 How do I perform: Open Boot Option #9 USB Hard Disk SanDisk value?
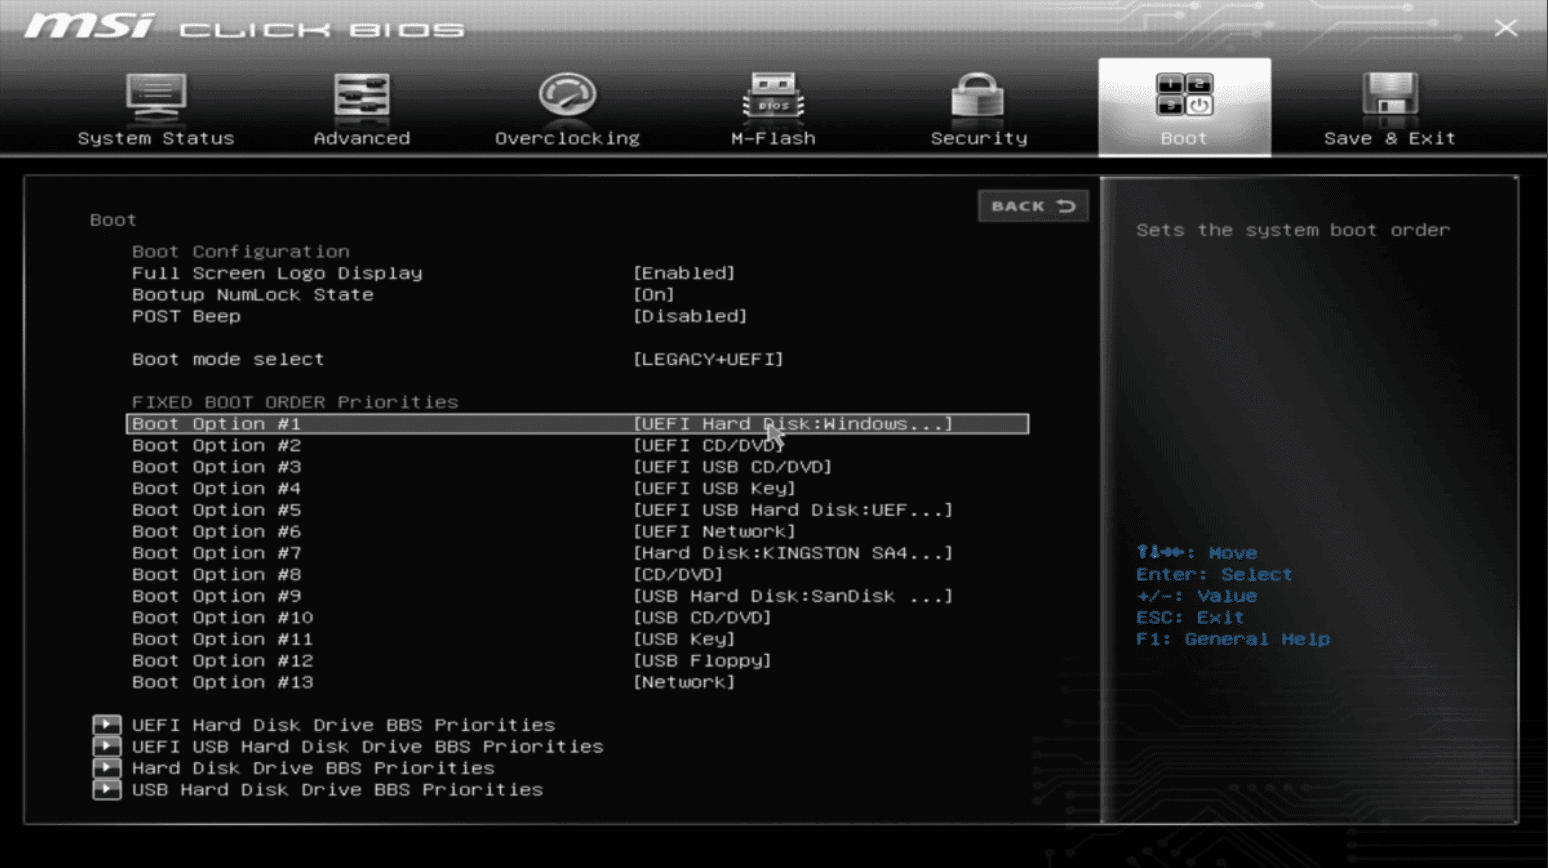[x=793, y=596]
